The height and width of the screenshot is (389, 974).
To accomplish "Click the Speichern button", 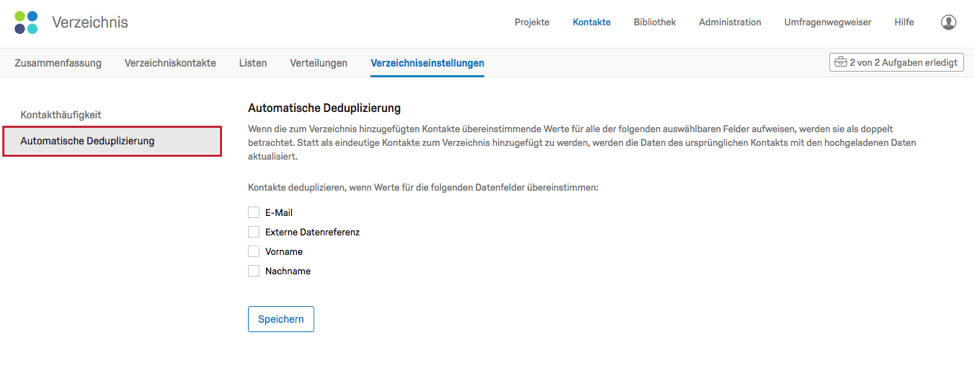I will (x=281, y=319).
